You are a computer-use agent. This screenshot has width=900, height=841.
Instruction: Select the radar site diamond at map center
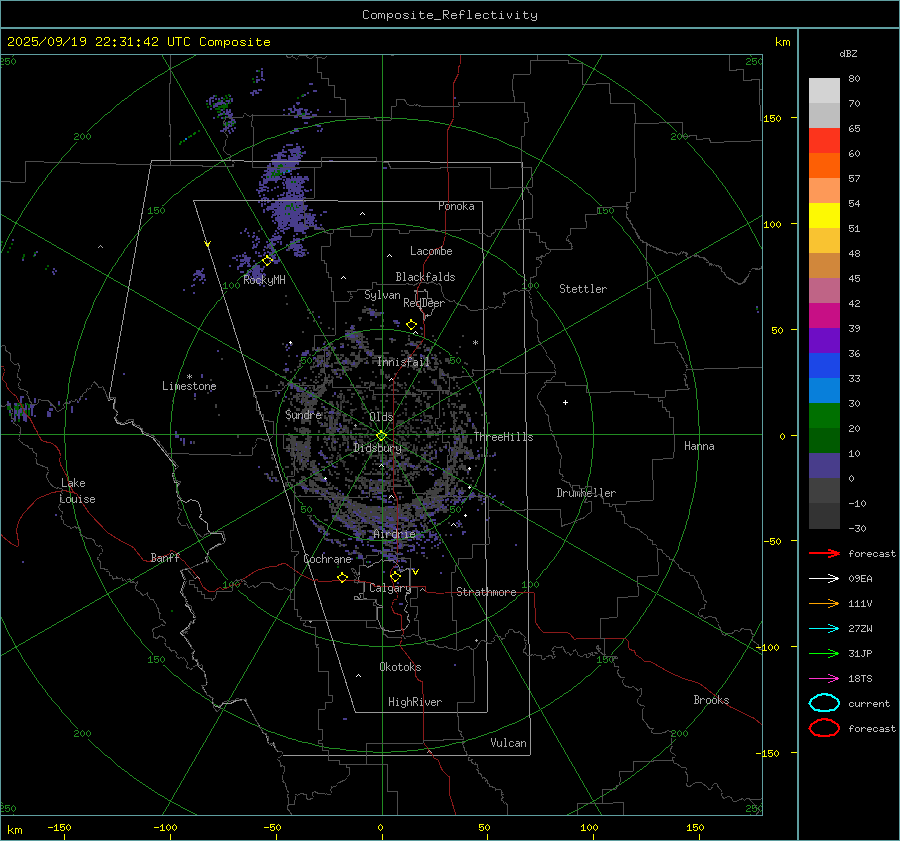tap(381, 435)
